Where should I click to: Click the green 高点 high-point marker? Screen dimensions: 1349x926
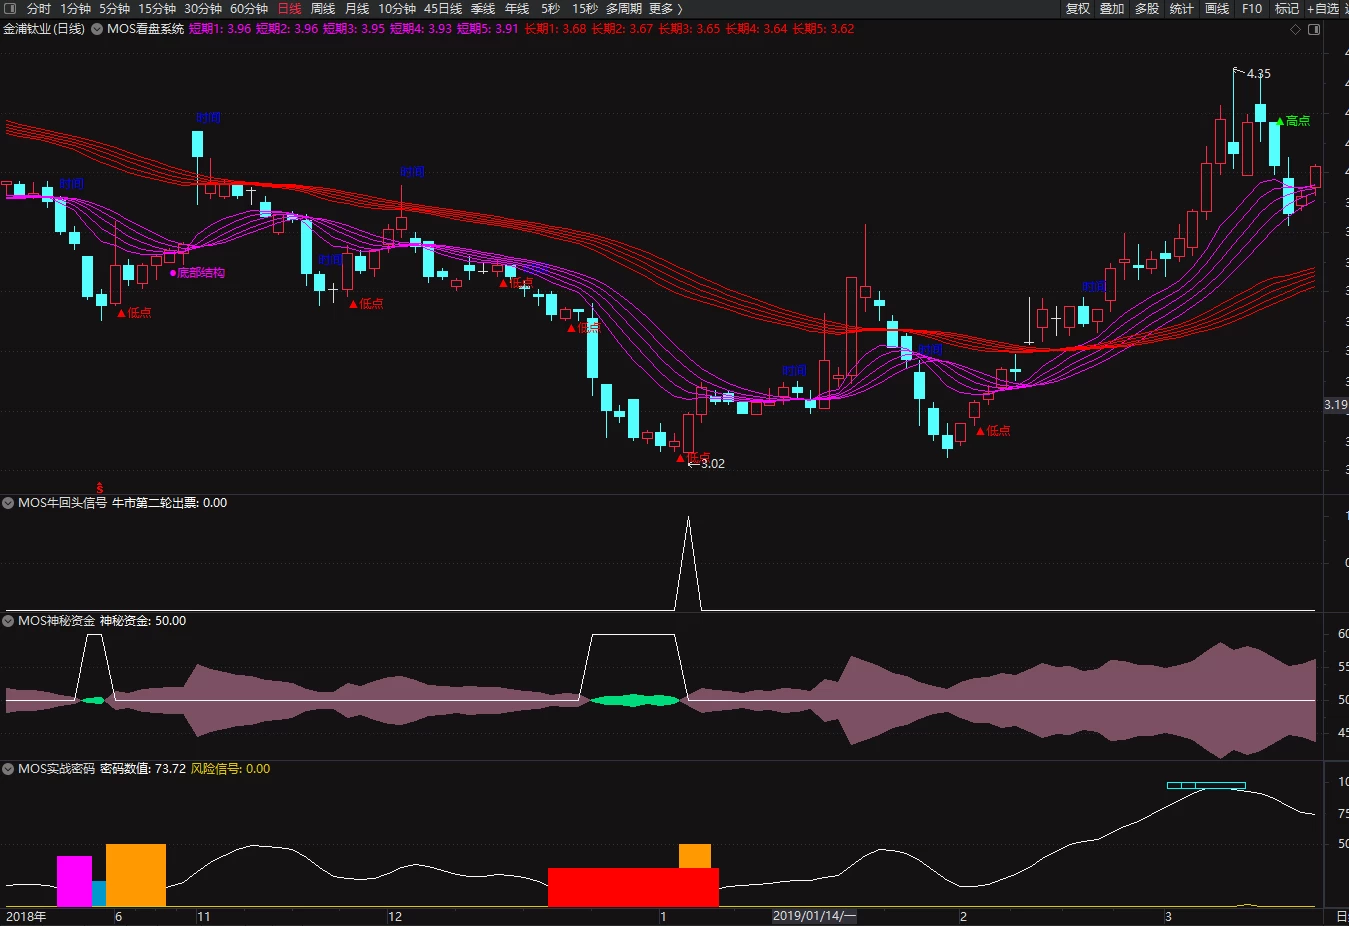[x=1293, y=121]
